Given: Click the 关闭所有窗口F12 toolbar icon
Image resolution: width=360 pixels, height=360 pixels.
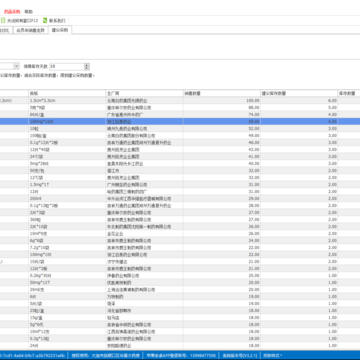Looking at the screenshot, I should (x=3, y=20).
